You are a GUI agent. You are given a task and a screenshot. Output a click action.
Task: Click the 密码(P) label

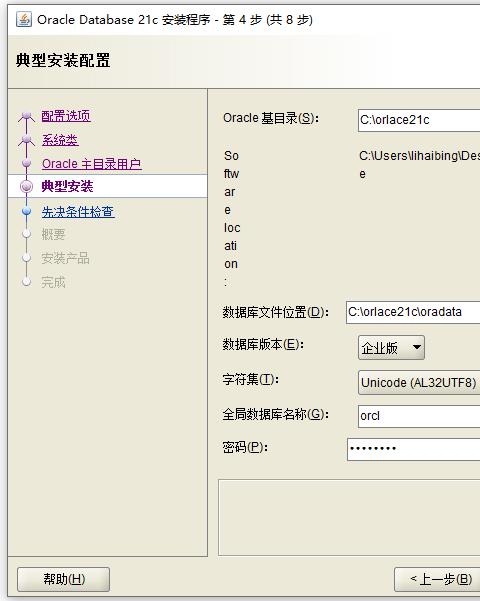coord(245,447)
